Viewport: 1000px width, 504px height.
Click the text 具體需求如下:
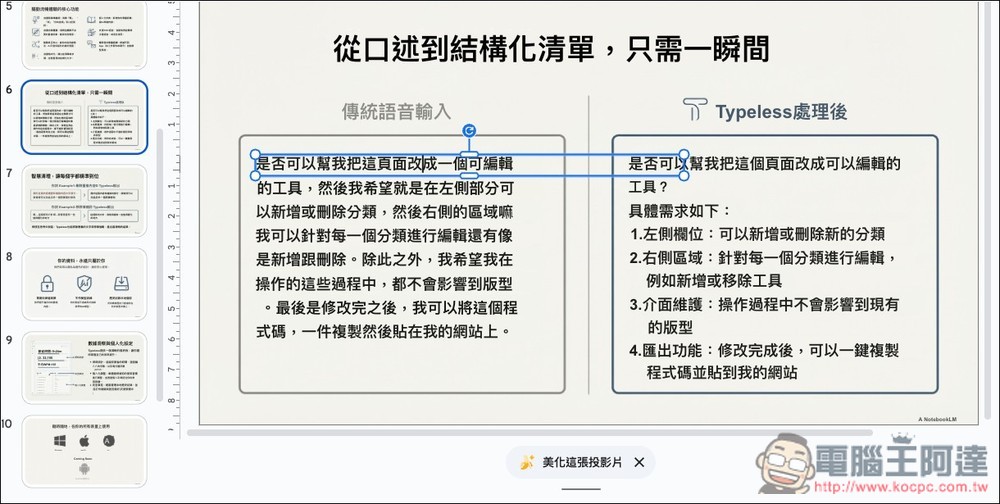coord(680,211)
